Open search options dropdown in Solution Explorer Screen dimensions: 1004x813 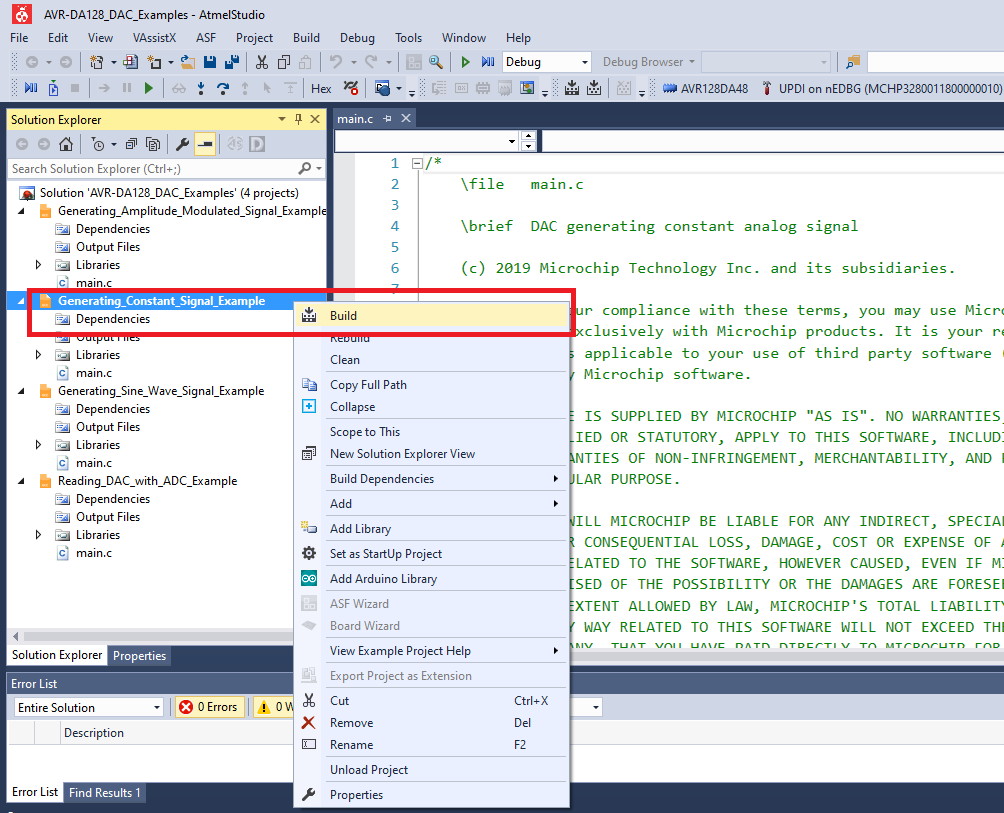pyautogui.click(x=318, y=169)
